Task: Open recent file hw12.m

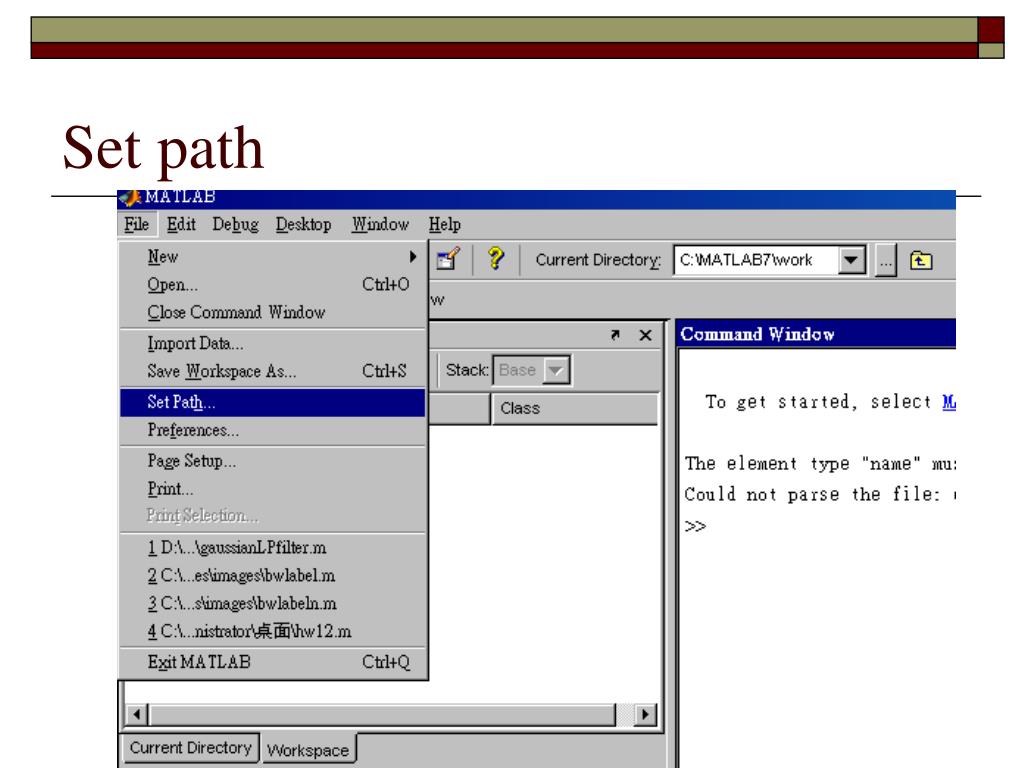Action: 274,632
